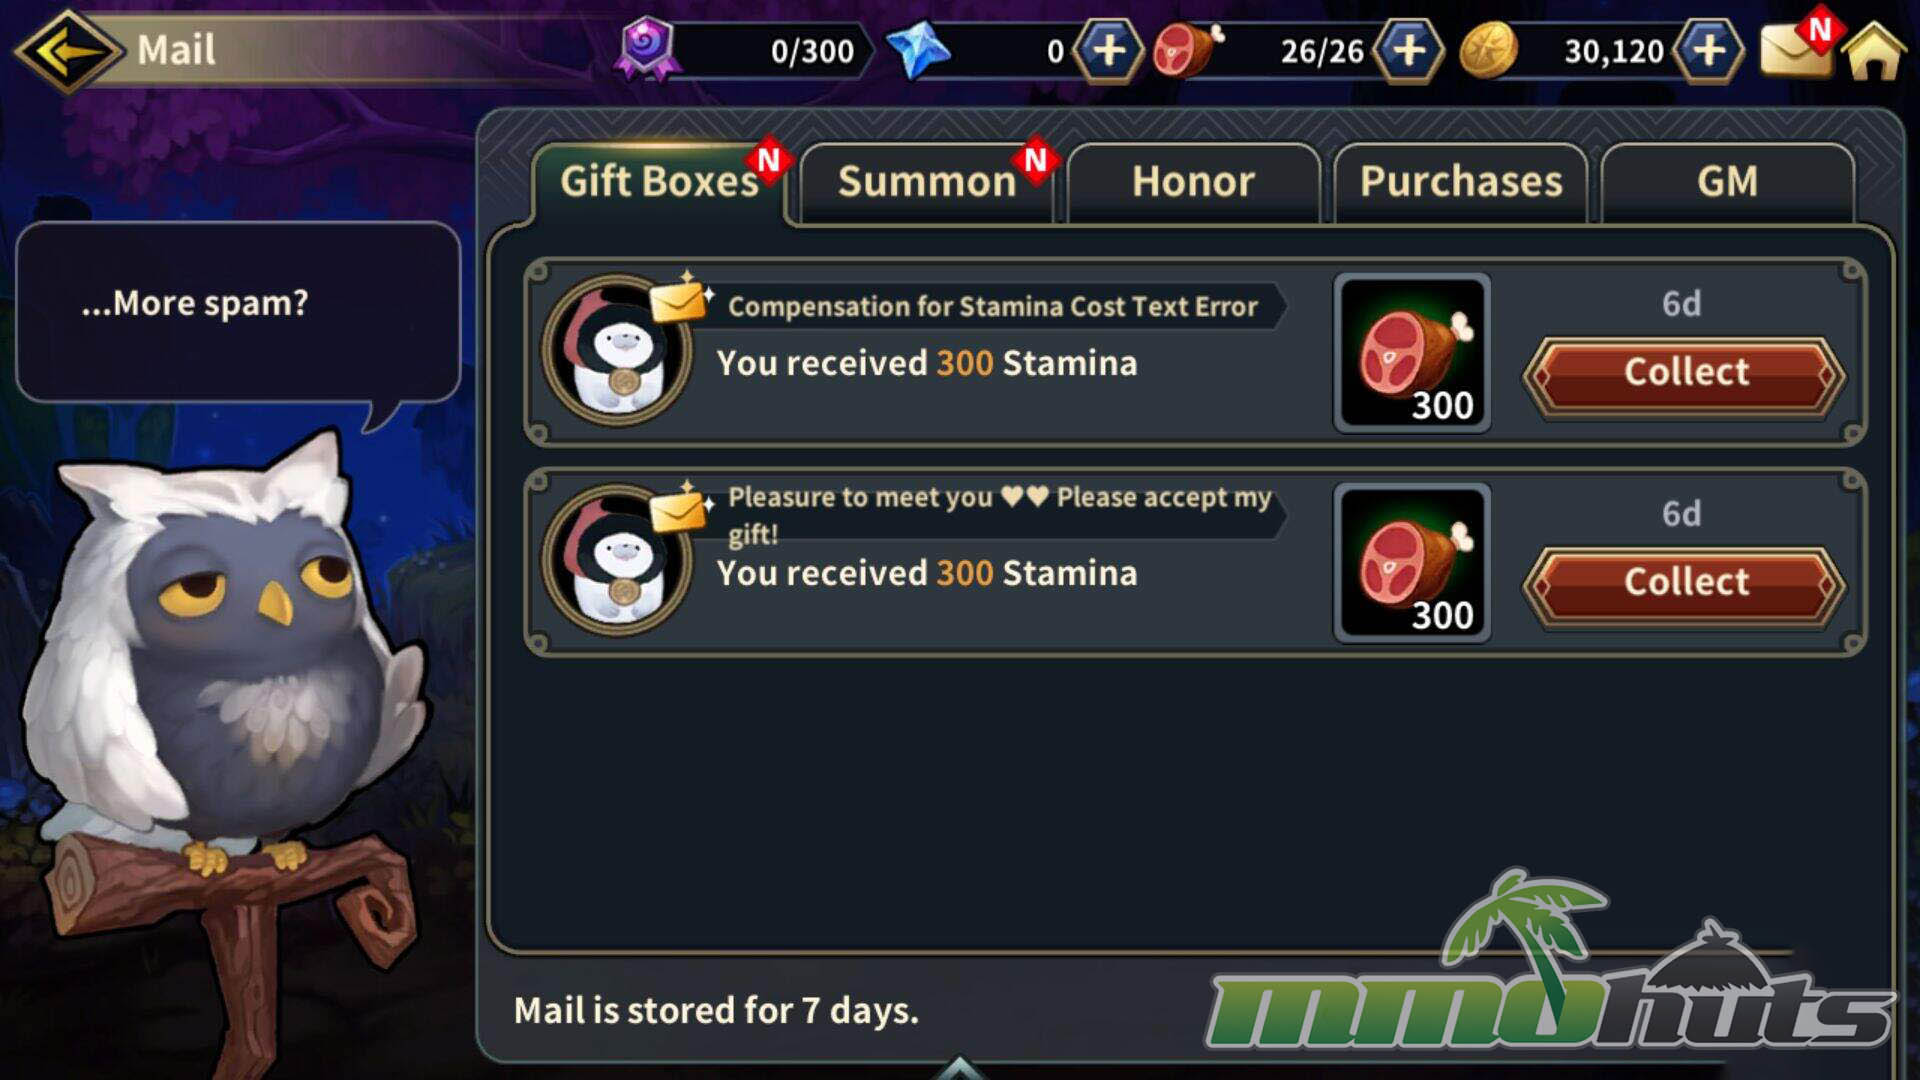Select the Purchases tab
1920x1080 pixels.
click(x=1460, y=182)
